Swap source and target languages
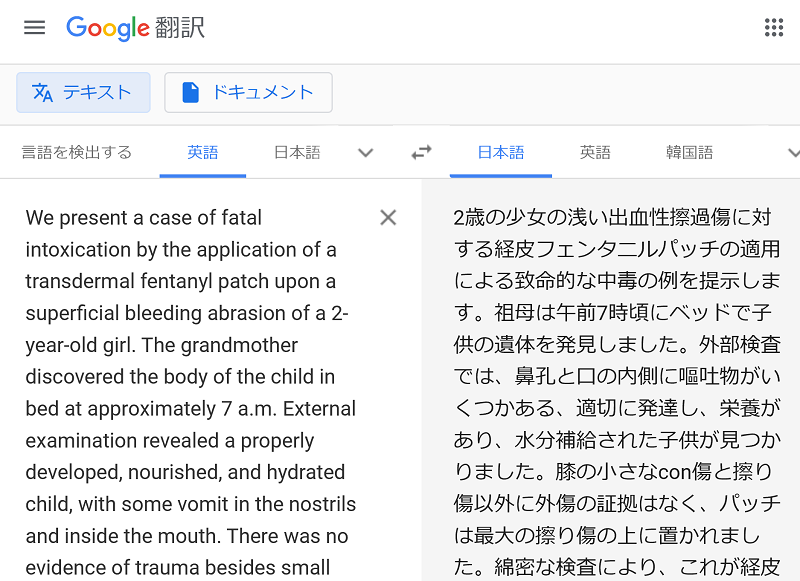Screen dimensions: 800x581 point(421,152)
